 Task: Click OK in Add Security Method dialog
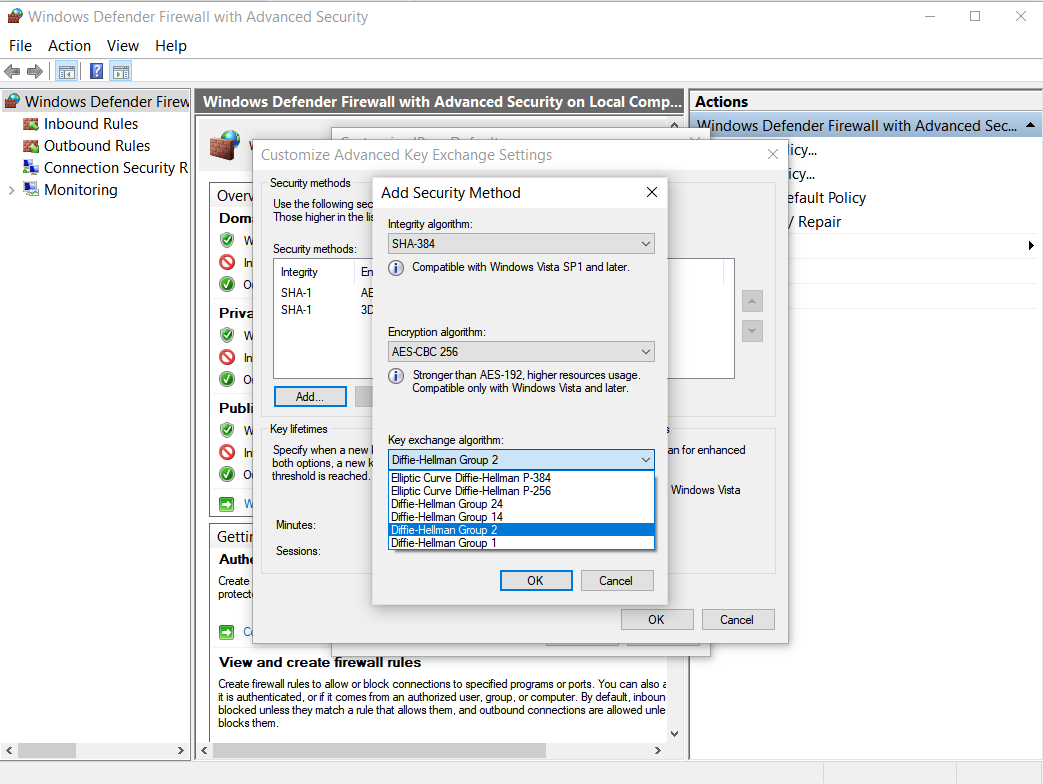pyautogui.click(x=535, y=581)
